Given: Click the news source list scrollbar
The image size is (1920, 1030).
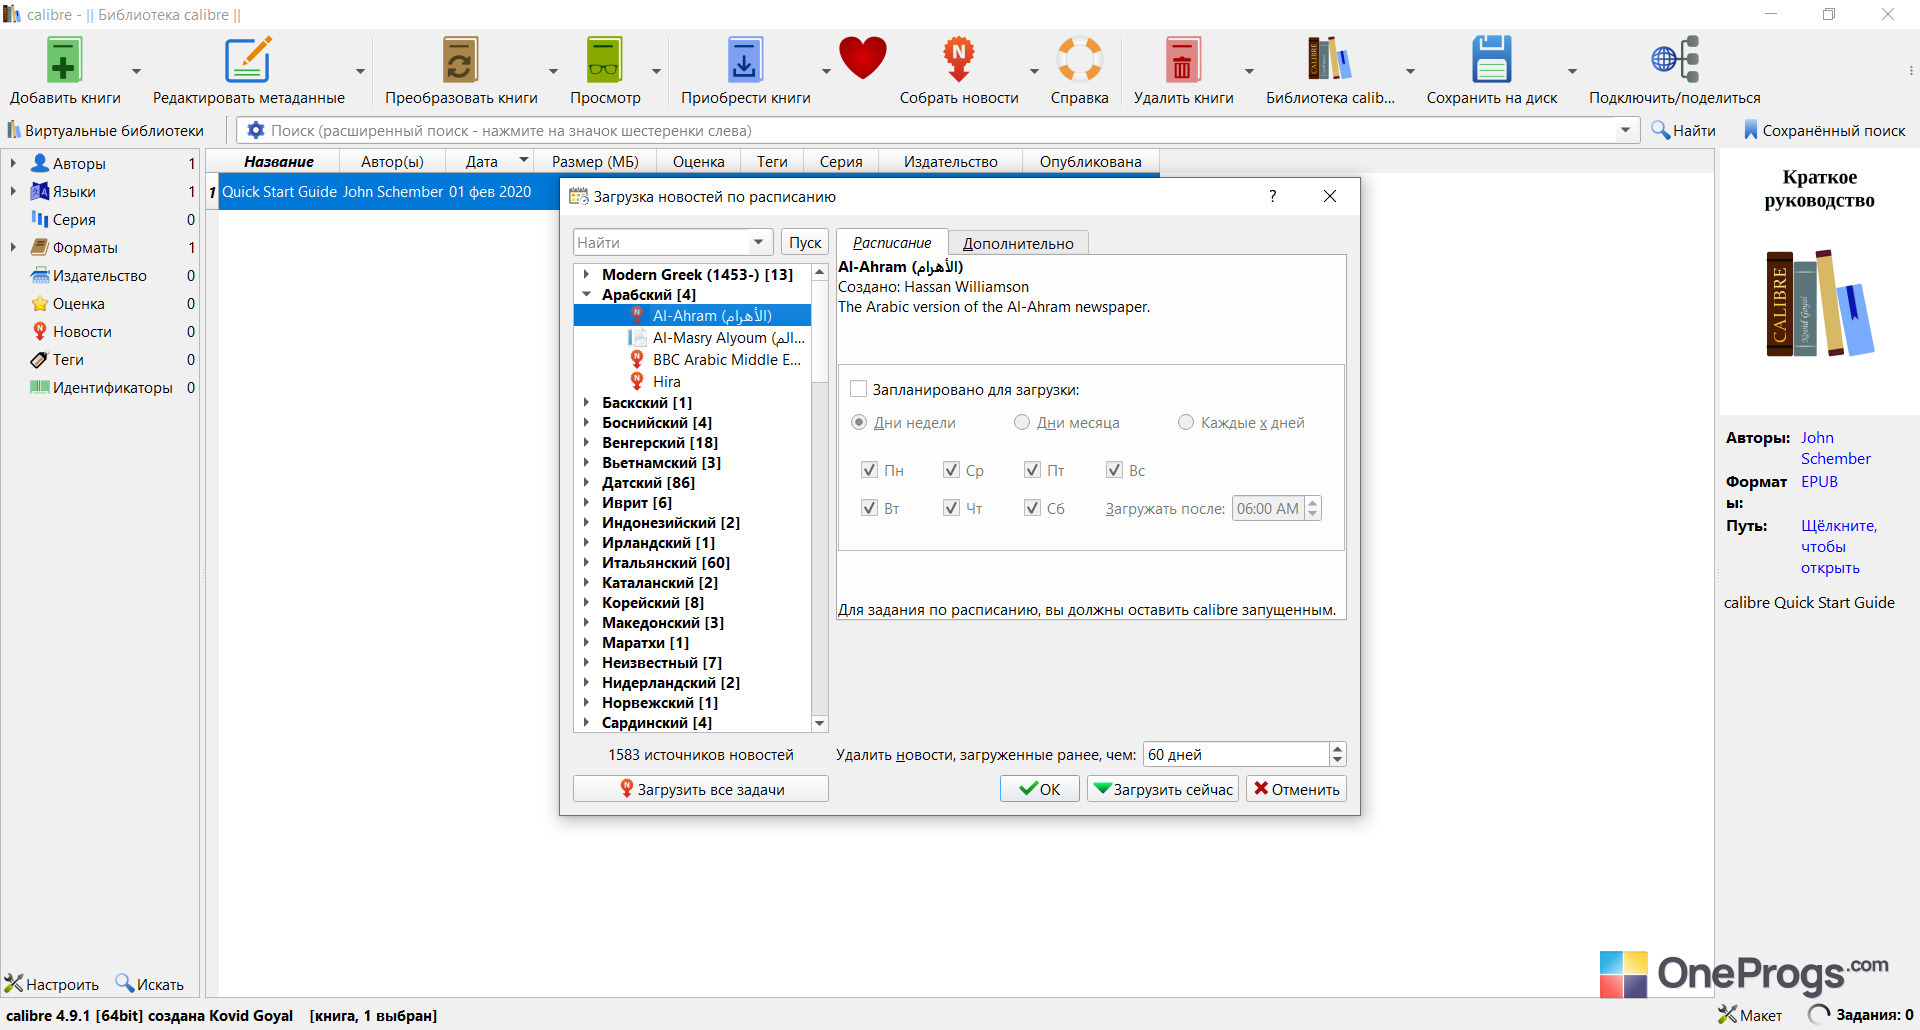Looking at the screenshot, I should coord(819,497).
